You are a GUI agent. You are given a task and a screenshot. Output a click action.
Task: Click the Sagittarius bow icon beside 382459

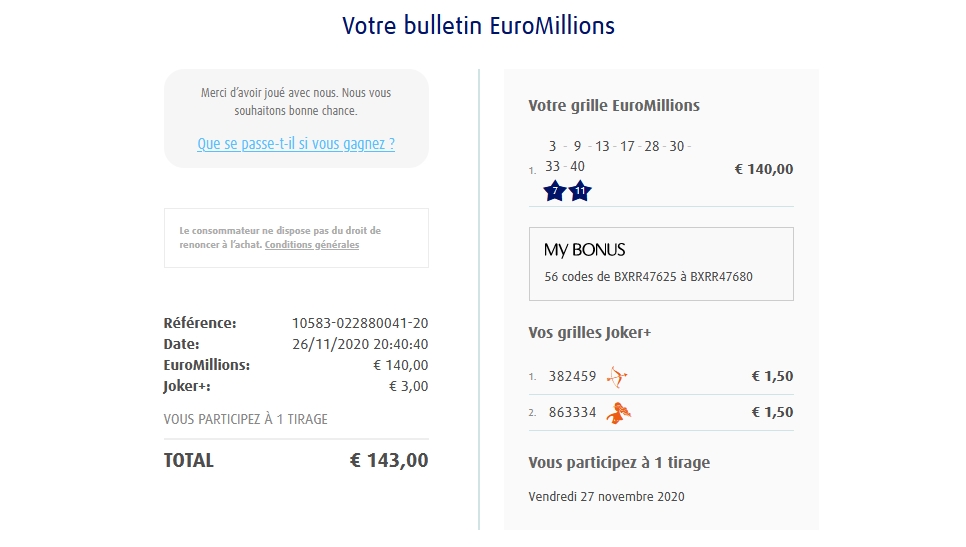[x=618, y=377]
